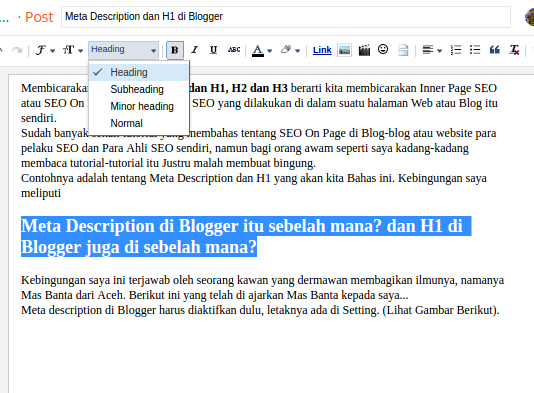Click the line 'Meta description di Blogger harus'
This screenshot has width=534, height=393.
260,310
